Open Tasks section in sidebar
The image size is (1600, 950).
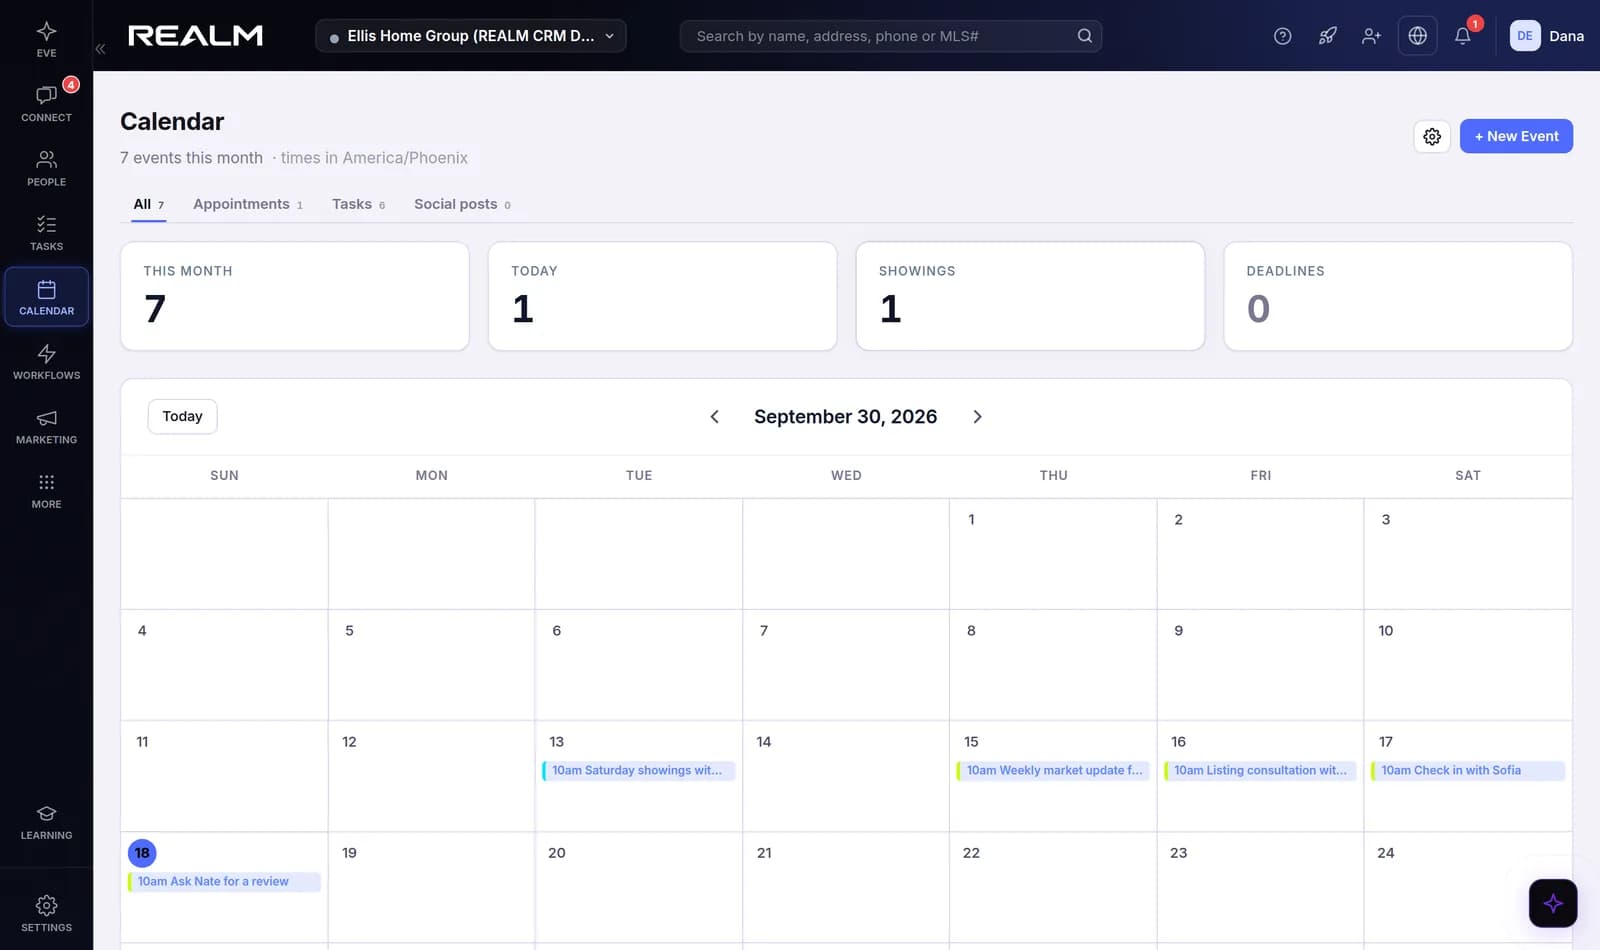click(x=46, y=232)
